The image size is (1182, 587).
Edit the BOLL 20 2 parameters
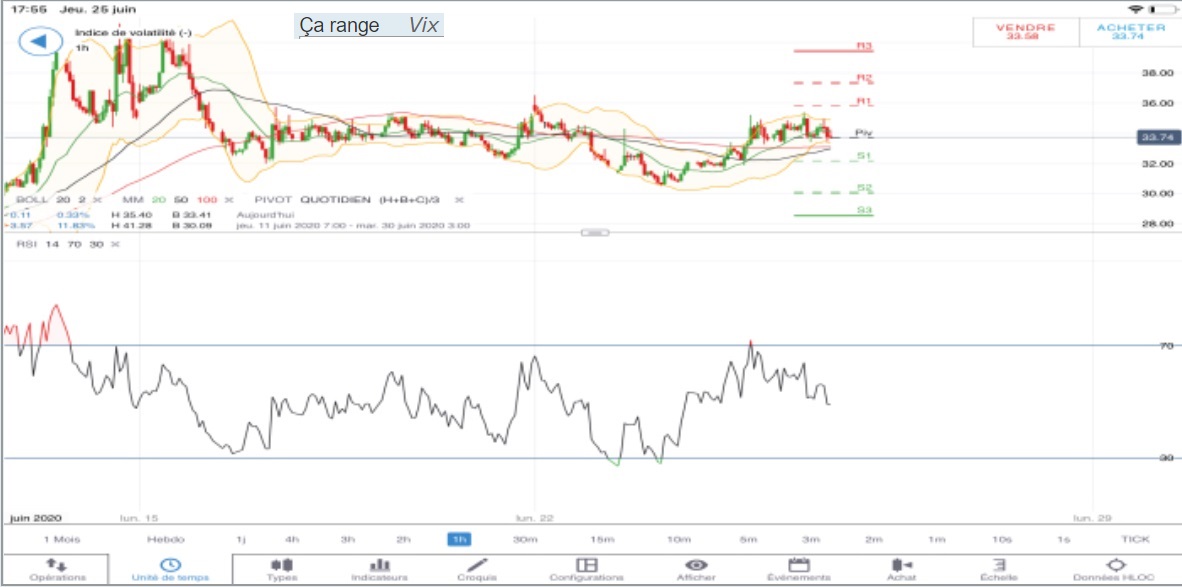coord(49,200)
